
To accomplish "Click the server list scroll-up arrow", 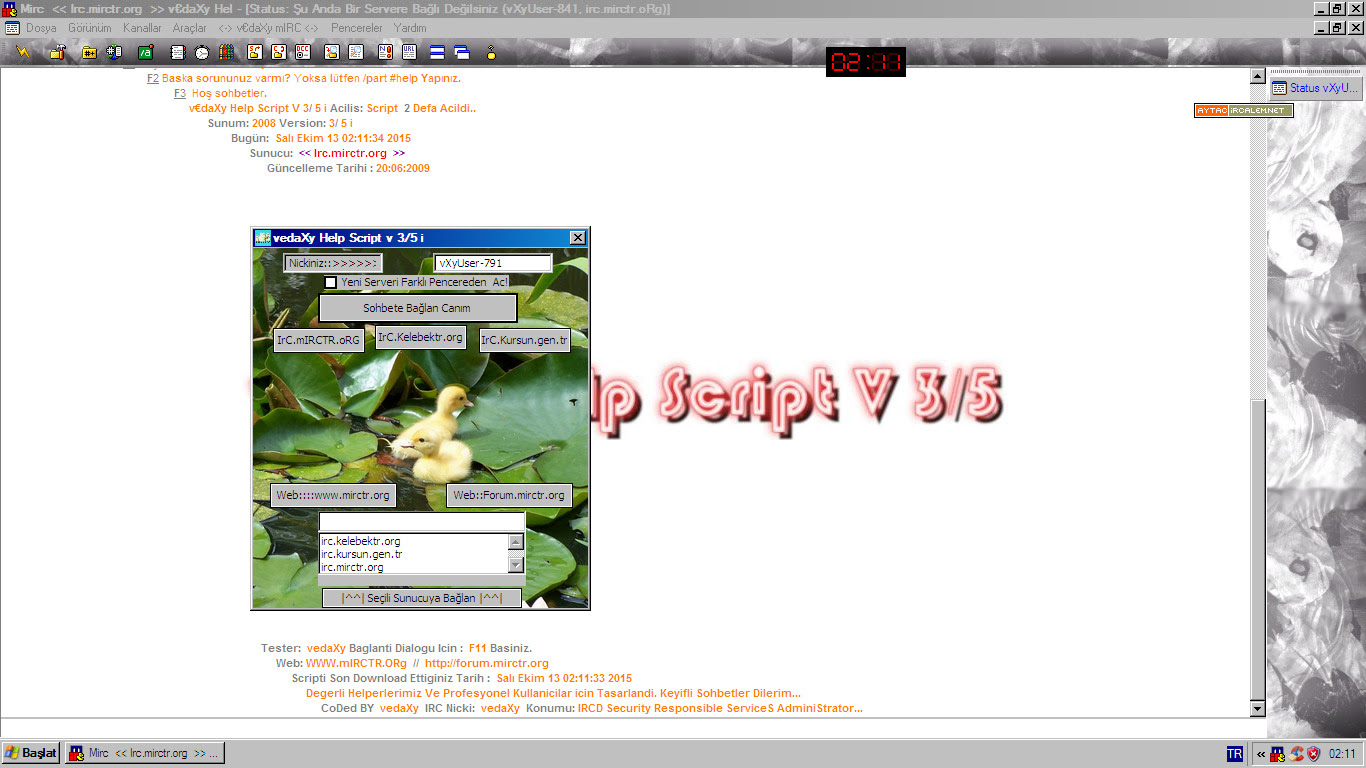I will click(x=516, y=542).
